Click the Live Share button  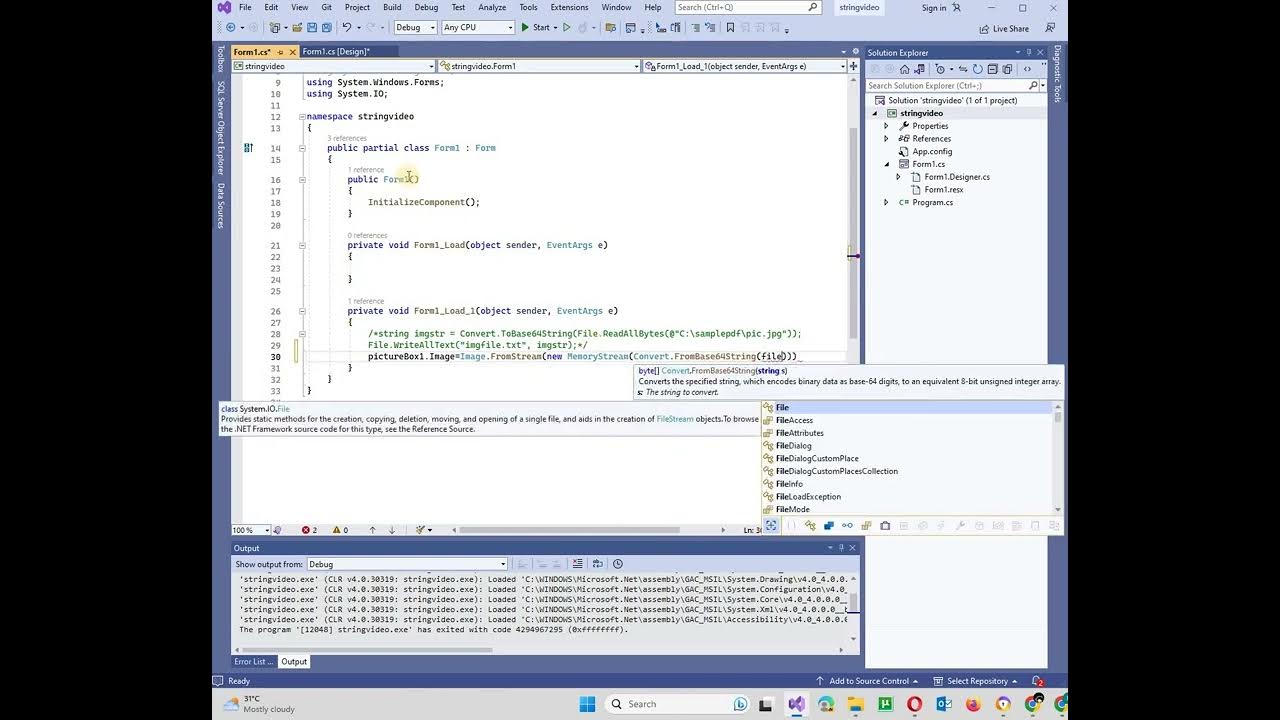point(1003,29)
